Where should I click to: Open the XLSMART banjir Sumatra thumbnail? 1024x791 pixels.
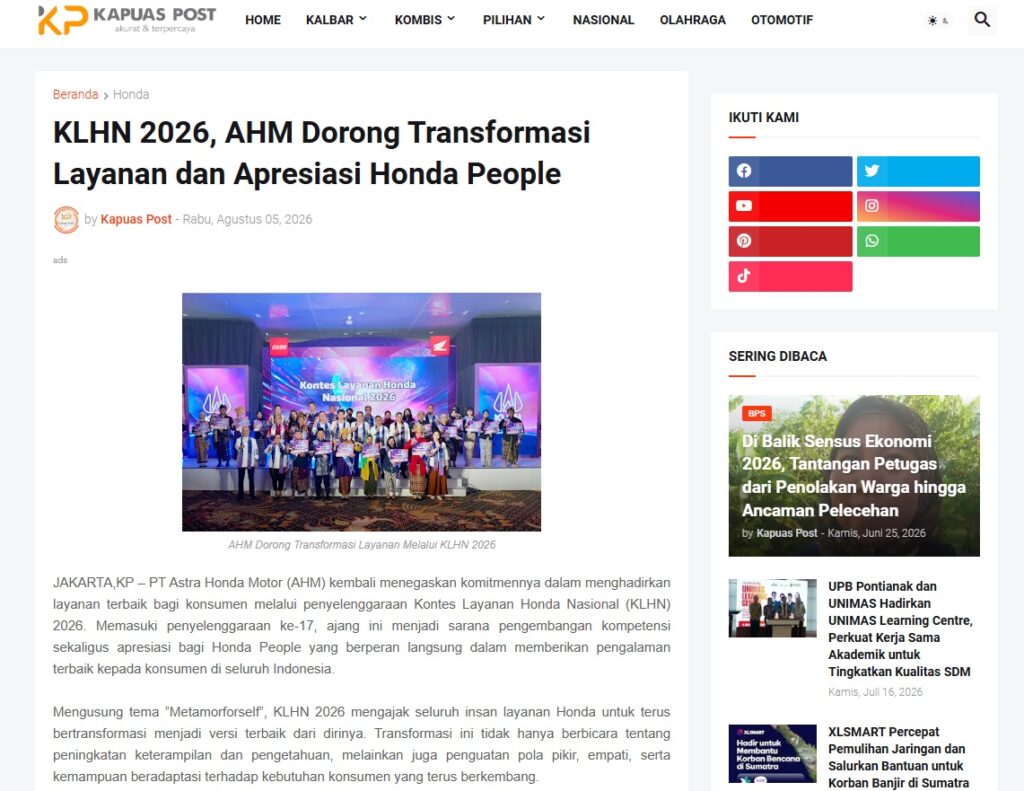(773, 754)
